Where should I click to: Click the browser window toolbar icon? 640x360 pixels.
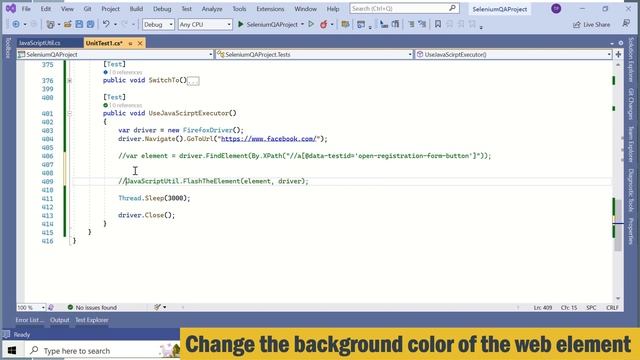[x=361, y=24]
